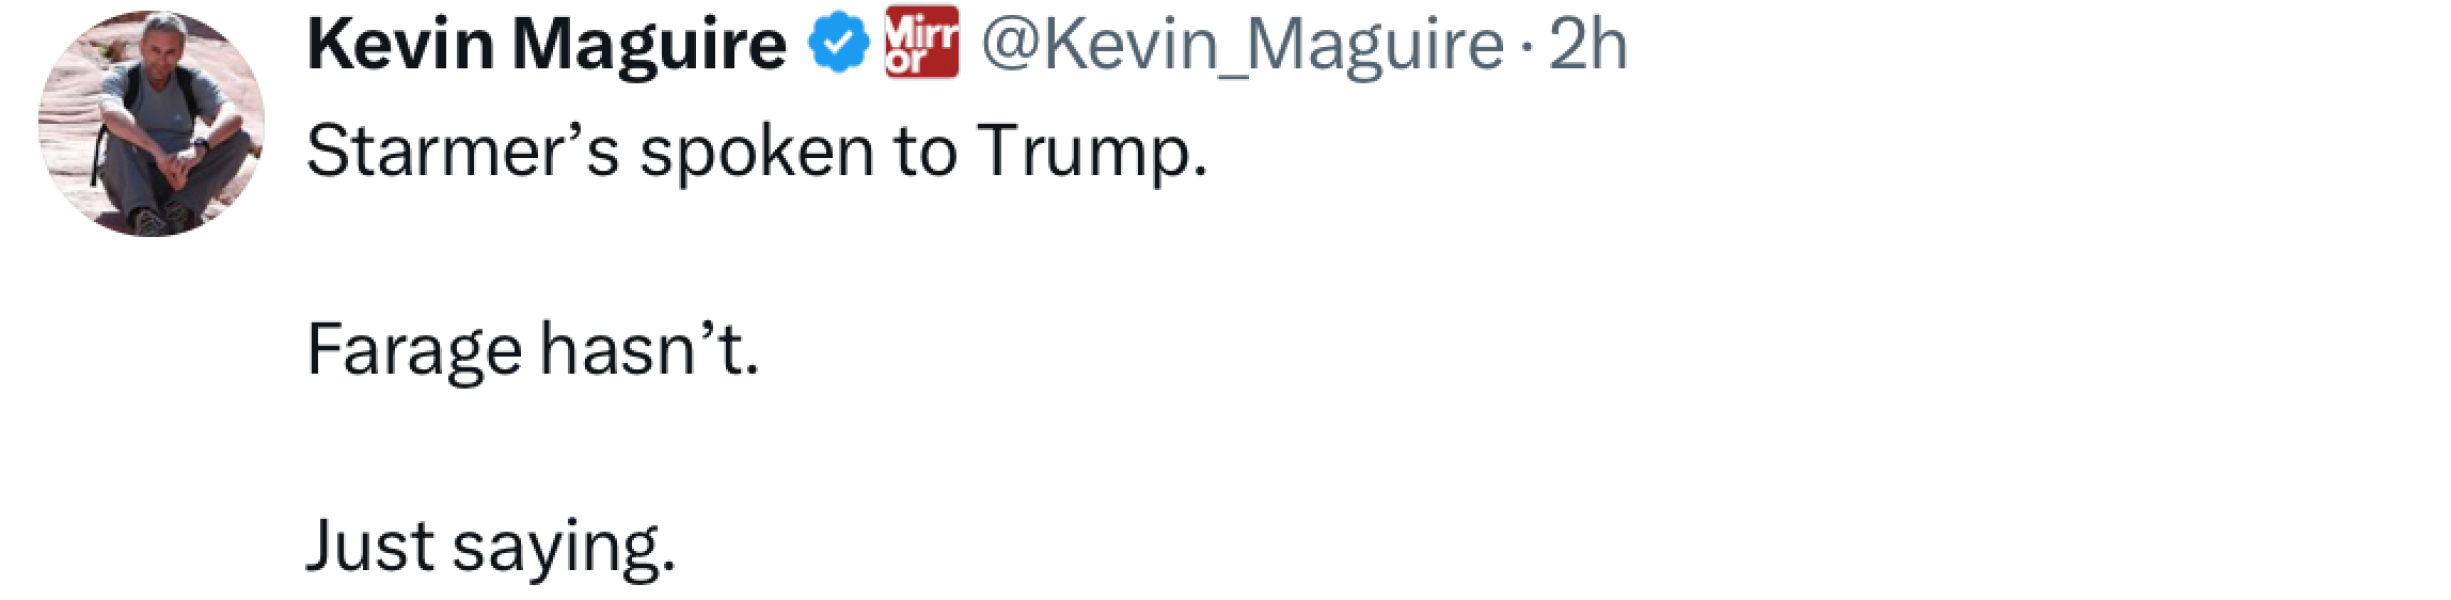Viewport: 2451px width, 600px height.
Task: Click Kevin Maguire's profile photo avatar
Action: tap(151, 124)
